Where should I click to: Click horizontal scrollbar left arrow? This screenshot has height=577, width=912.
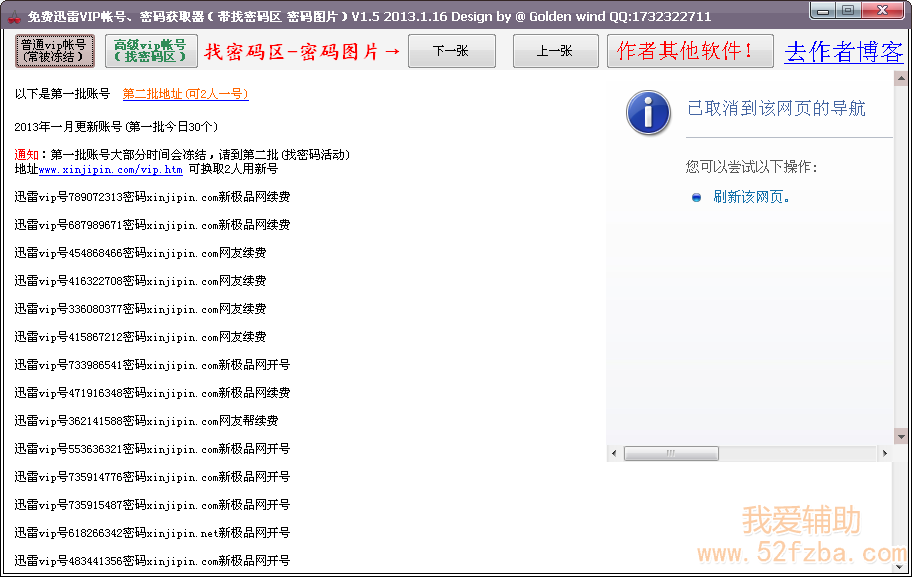pos(614,453)
